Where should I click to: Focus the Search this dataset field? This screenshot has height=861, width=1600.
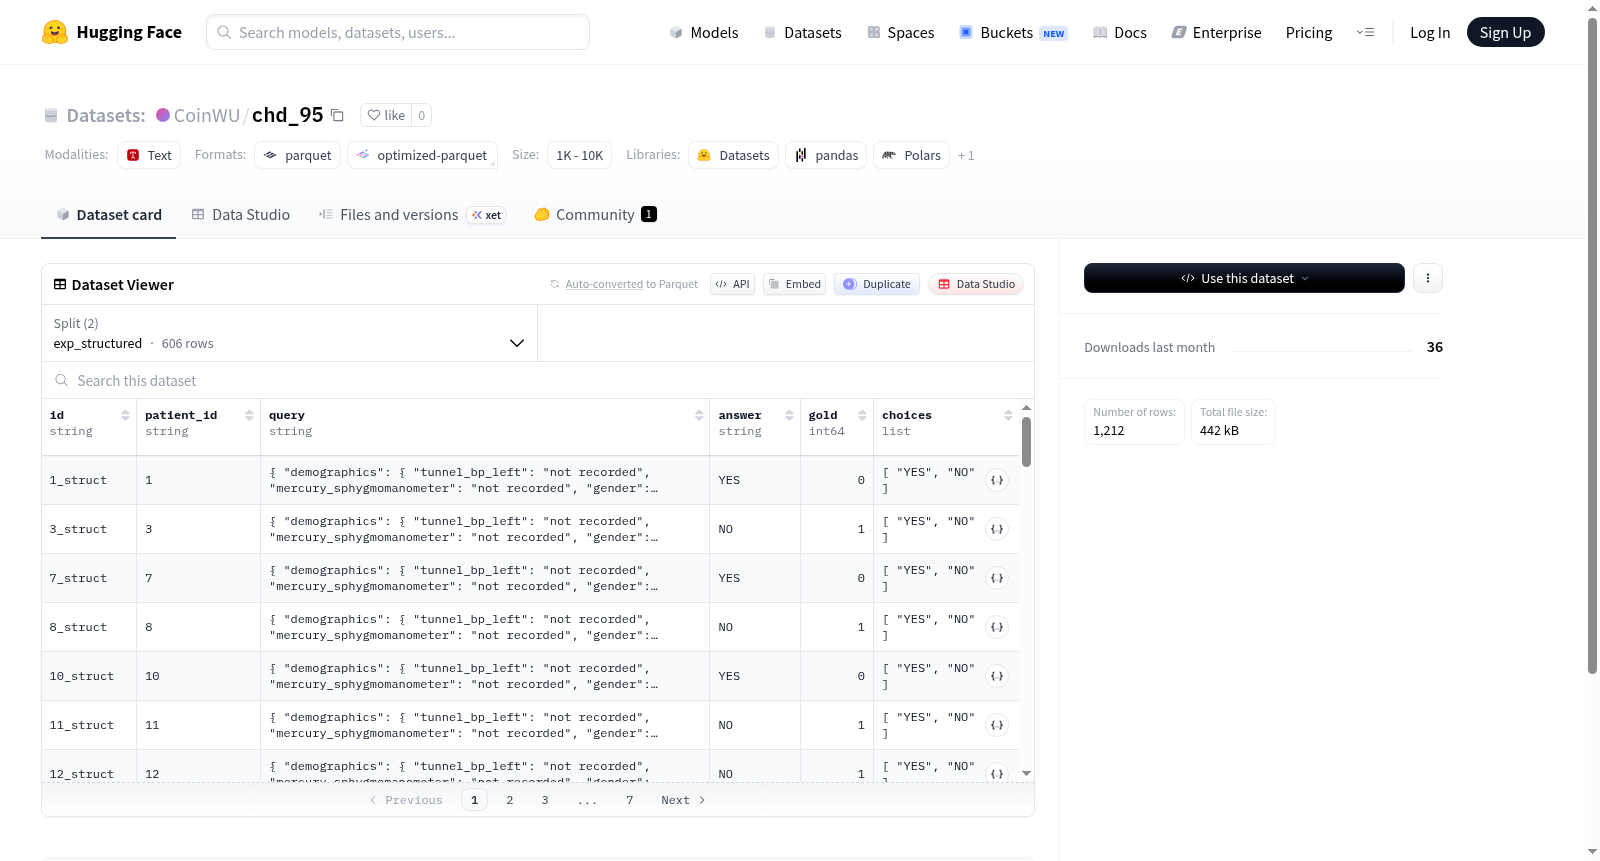538,381
